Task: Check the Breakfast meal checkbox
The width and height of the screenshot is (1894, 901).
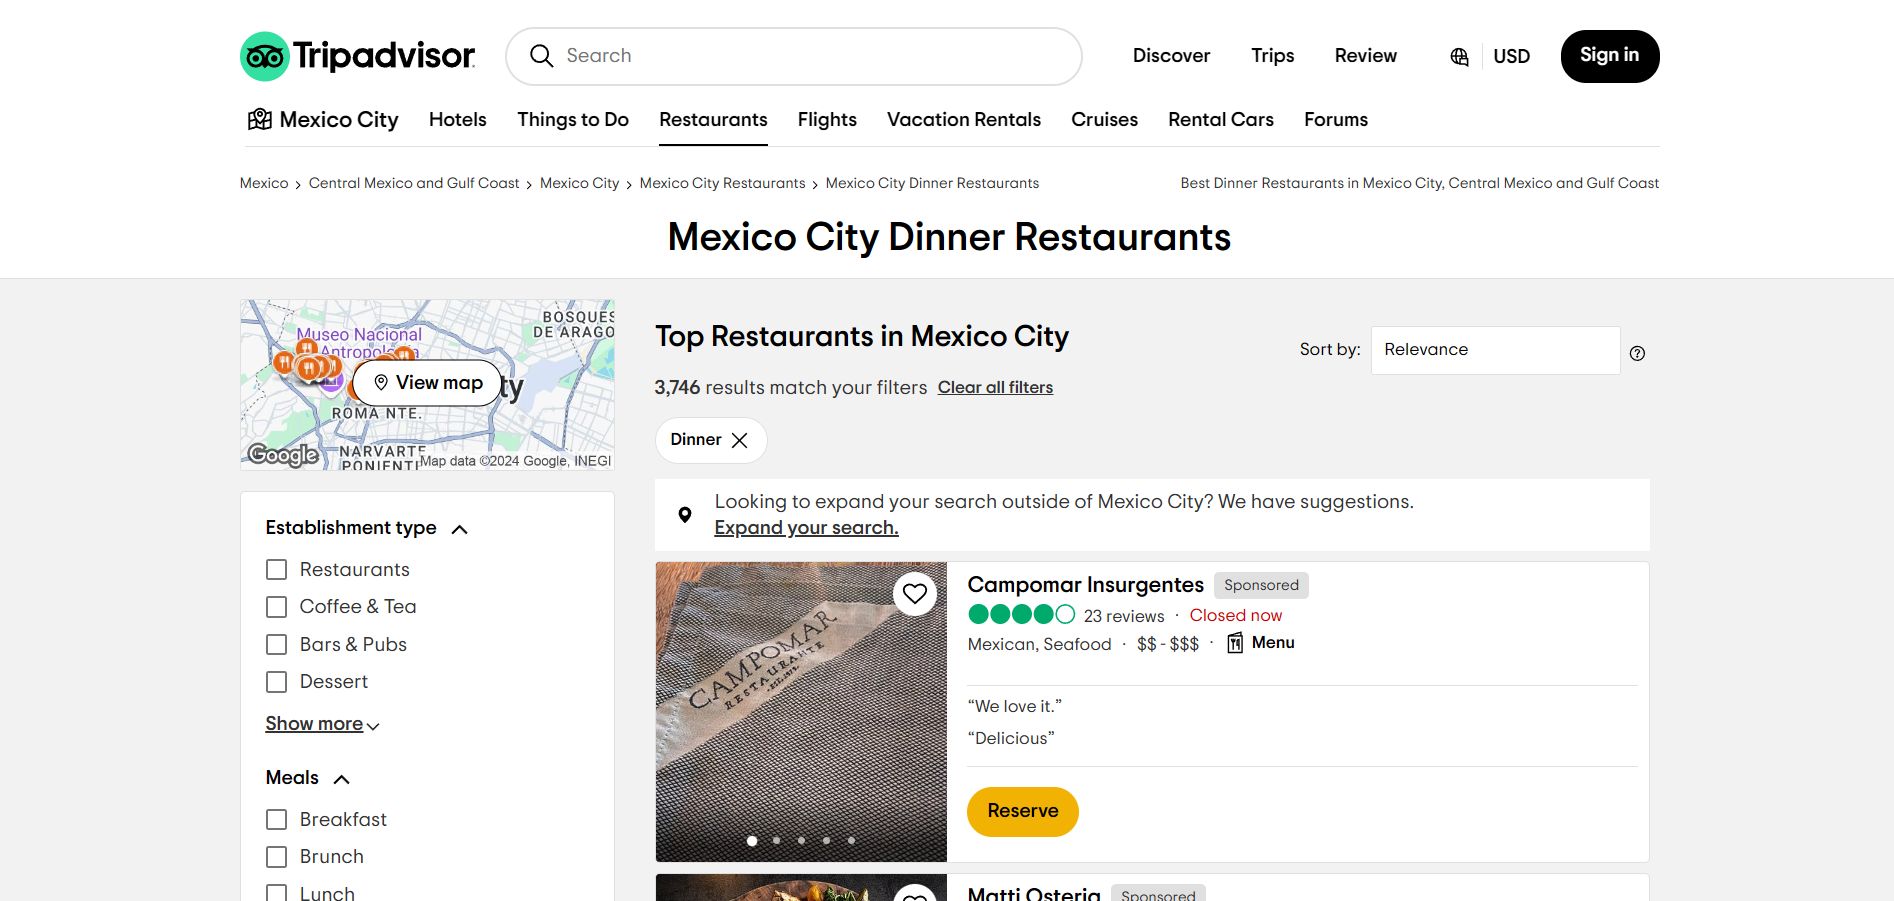Action: pyautogui.click(x=277, y=820)
